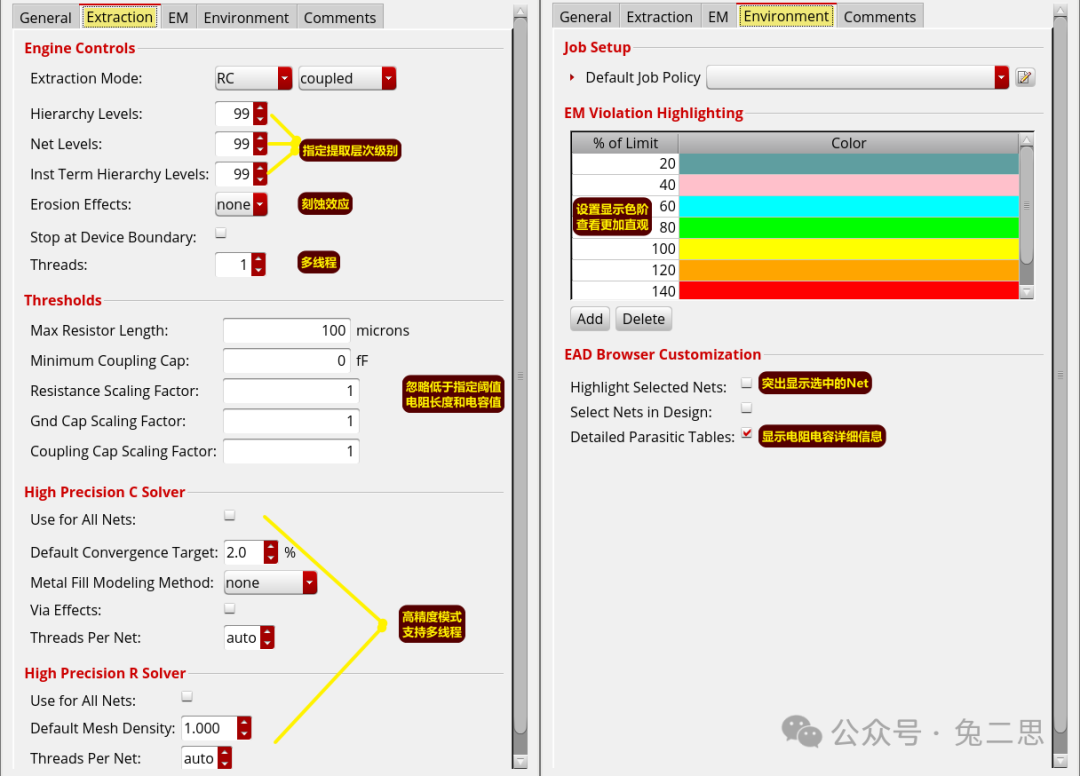Switch to the EM tab in left panel
The height and width of the screenshot is (776, 1080).
coord(178,18)
